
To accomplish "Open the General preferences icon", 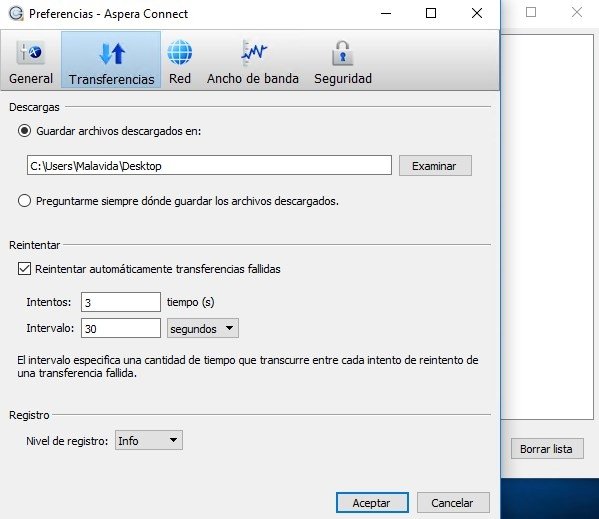I will pos(31,53).
